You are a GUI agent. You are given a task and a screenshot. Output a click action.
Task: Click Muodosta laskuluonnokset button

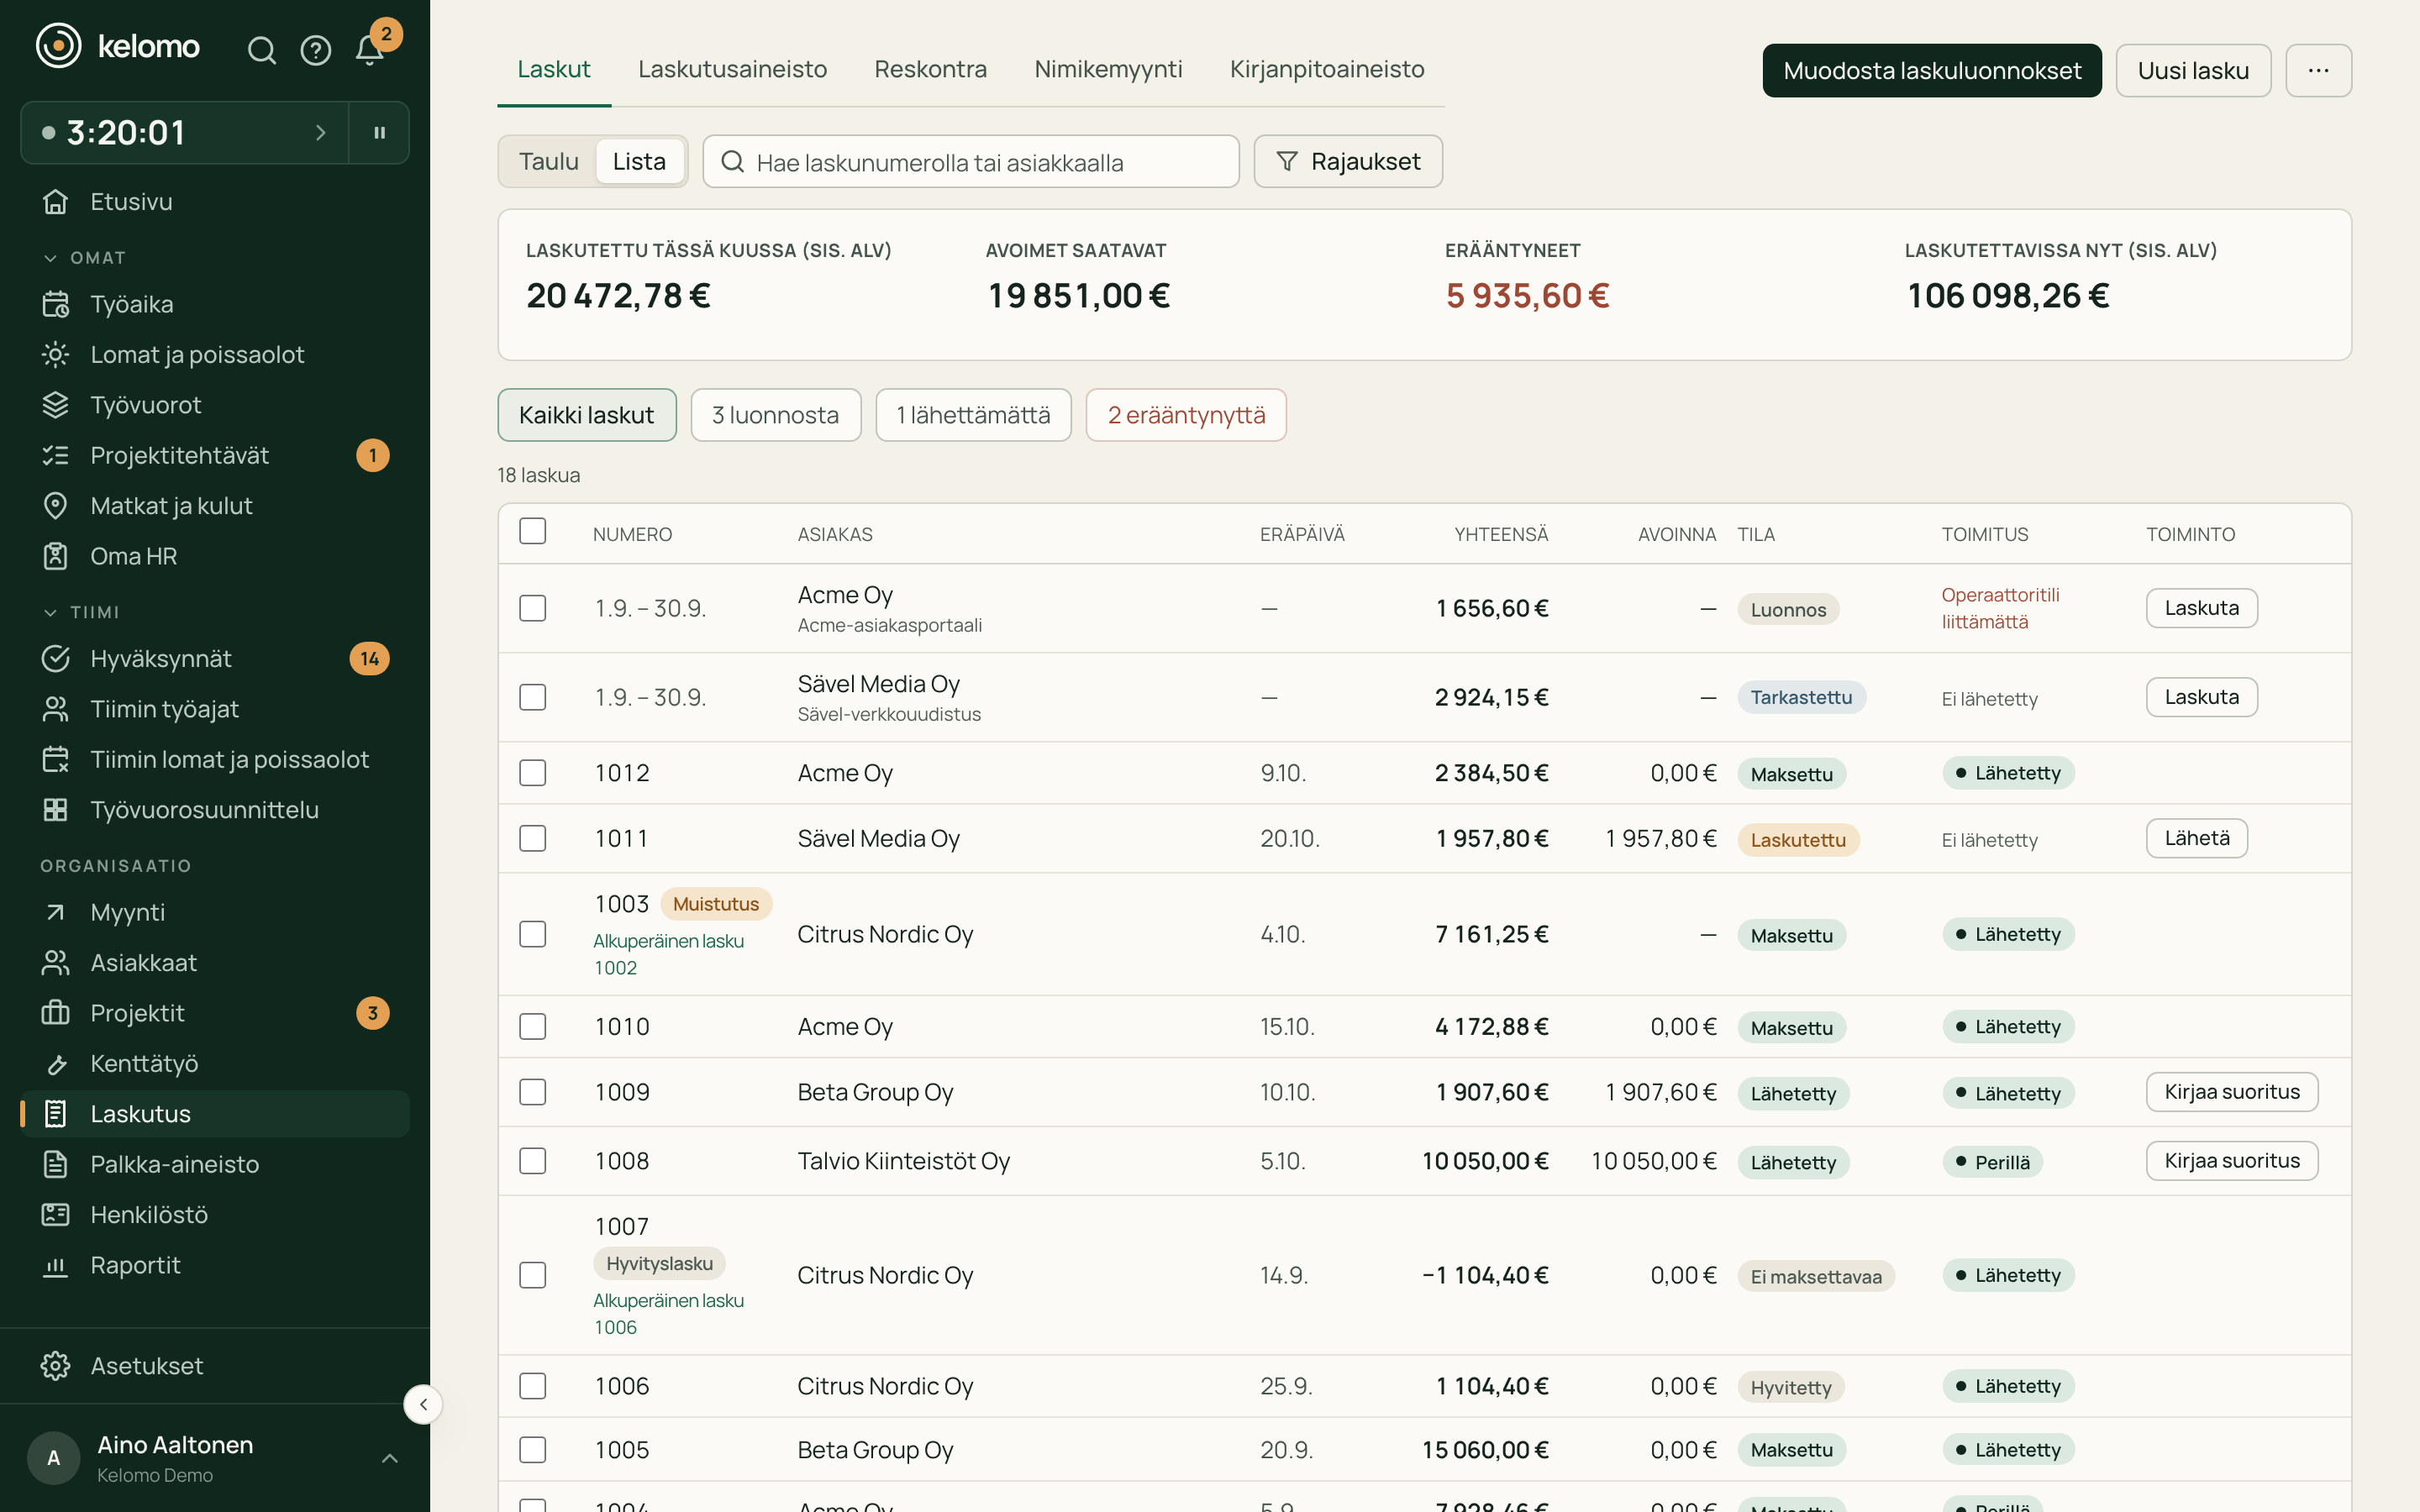tap(1932, 70)
